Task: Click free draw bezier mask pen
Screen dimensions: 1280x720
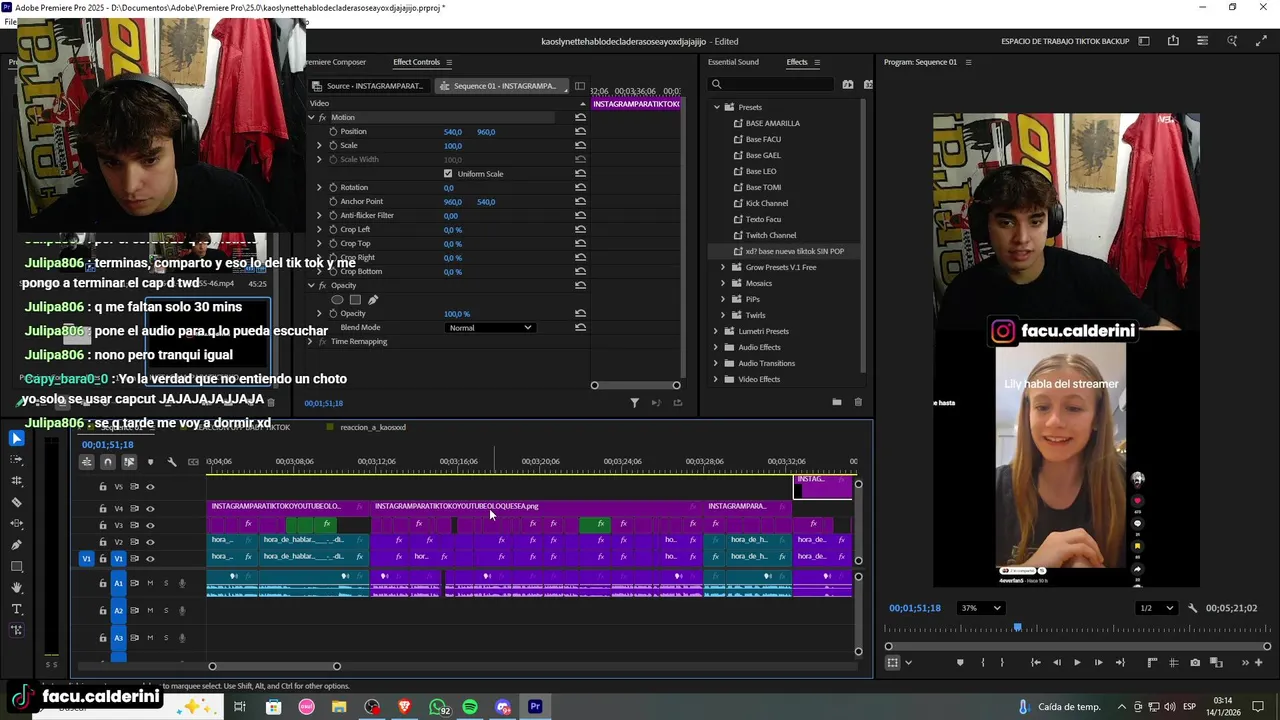Action: [373, 300]
